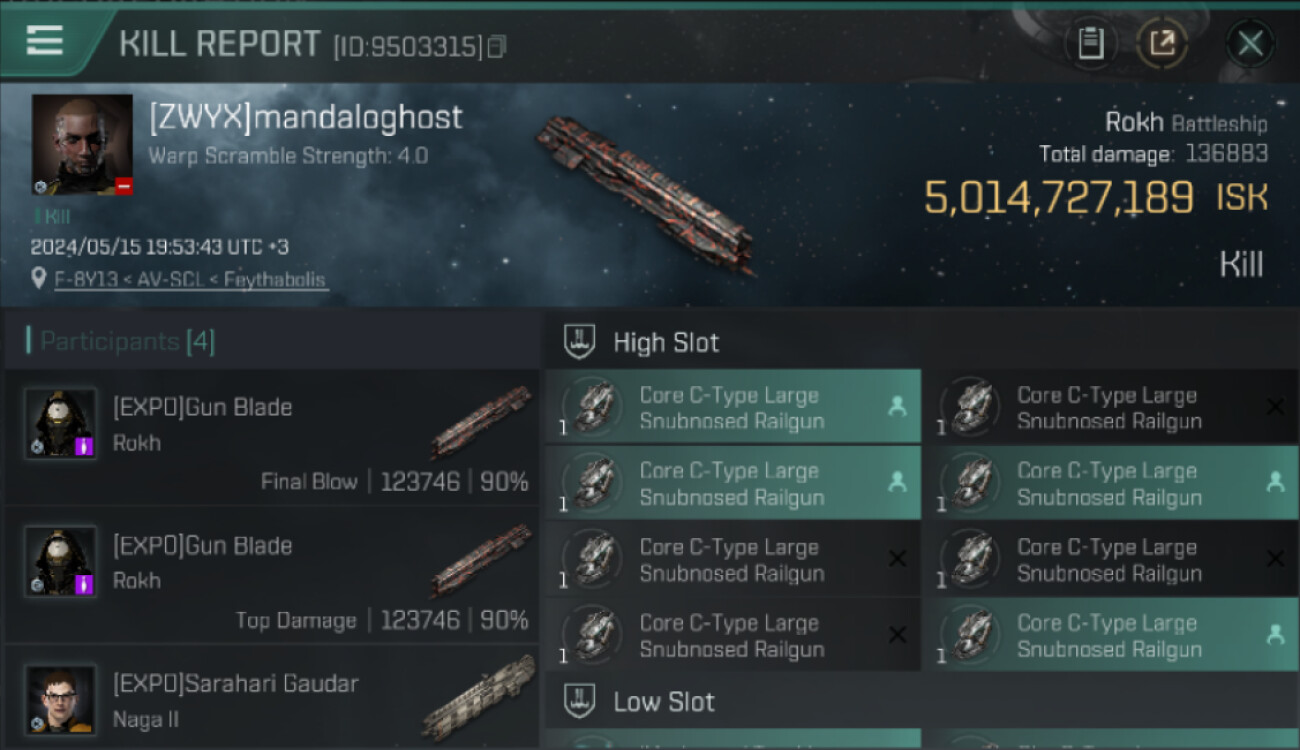
Task: Click the 5,014,727,189 ISK value
Action: tap(1058, 198)
